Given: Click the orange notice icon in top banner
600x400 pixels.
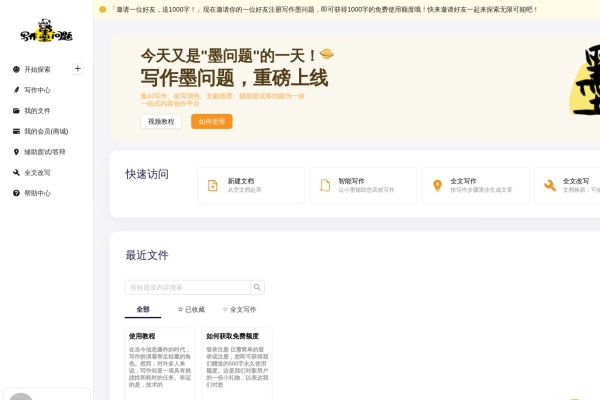Looking at the screenshot, I should click(x=103, y=9).
